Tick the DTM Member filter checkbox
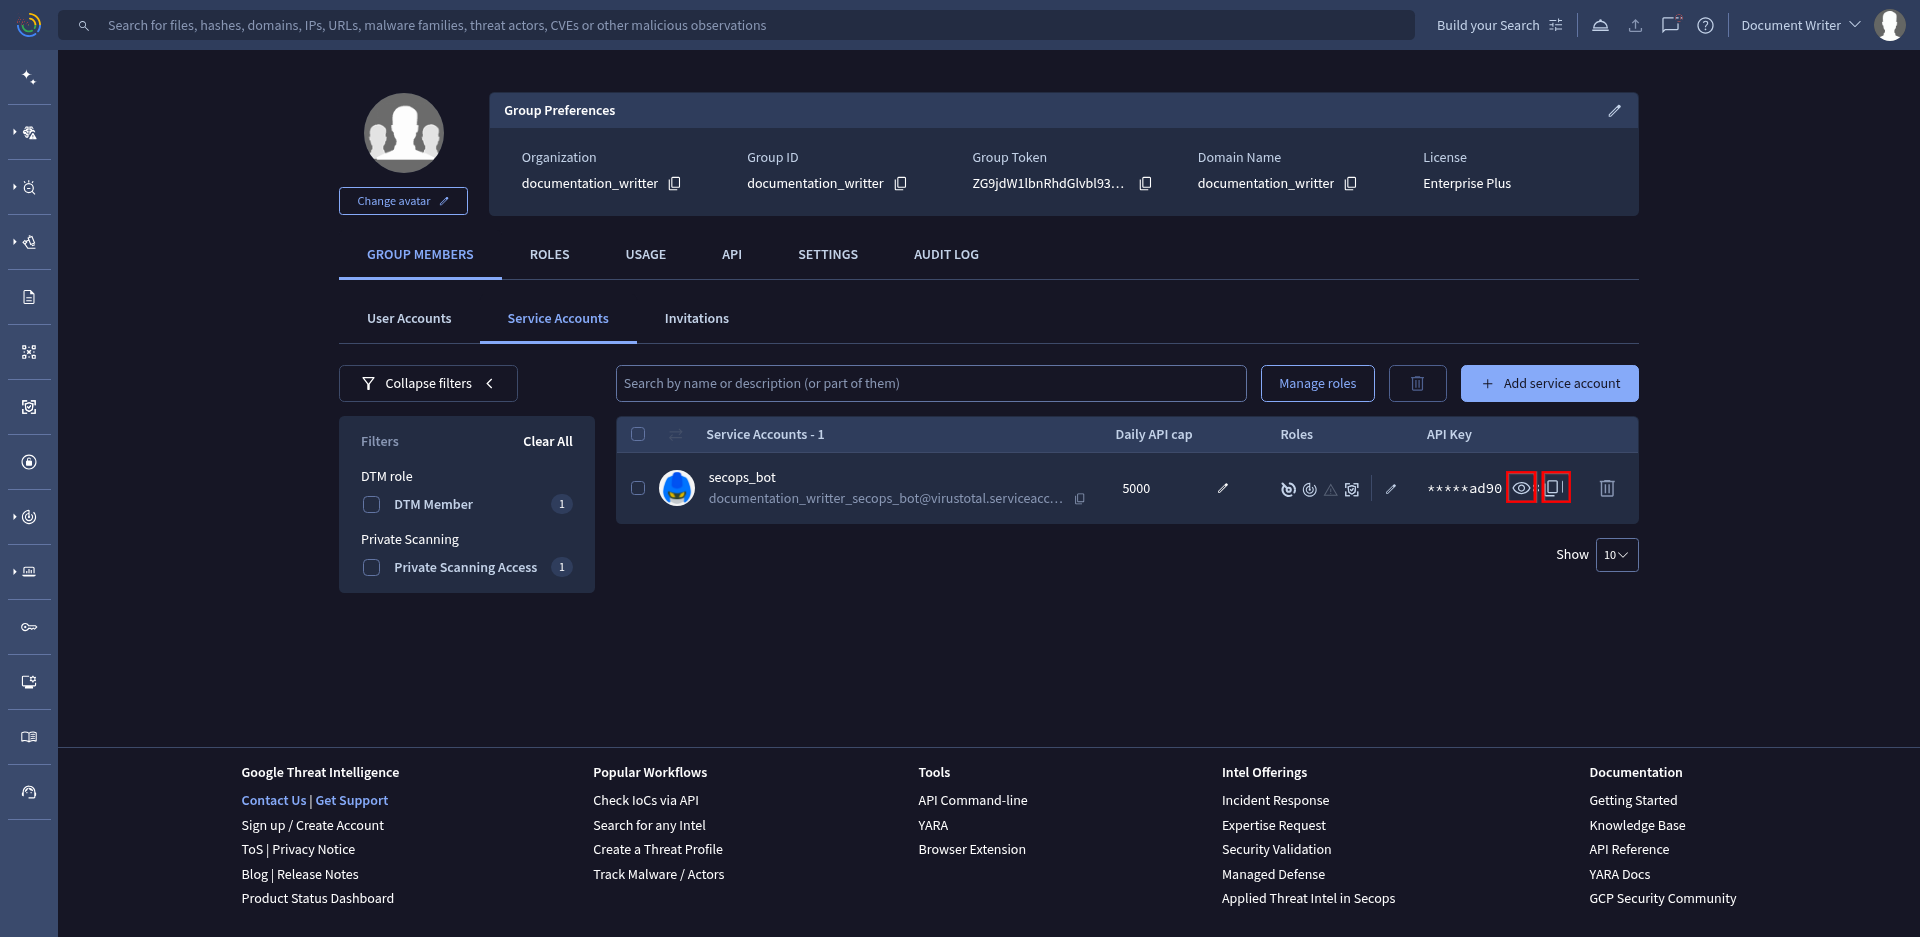 371,504
